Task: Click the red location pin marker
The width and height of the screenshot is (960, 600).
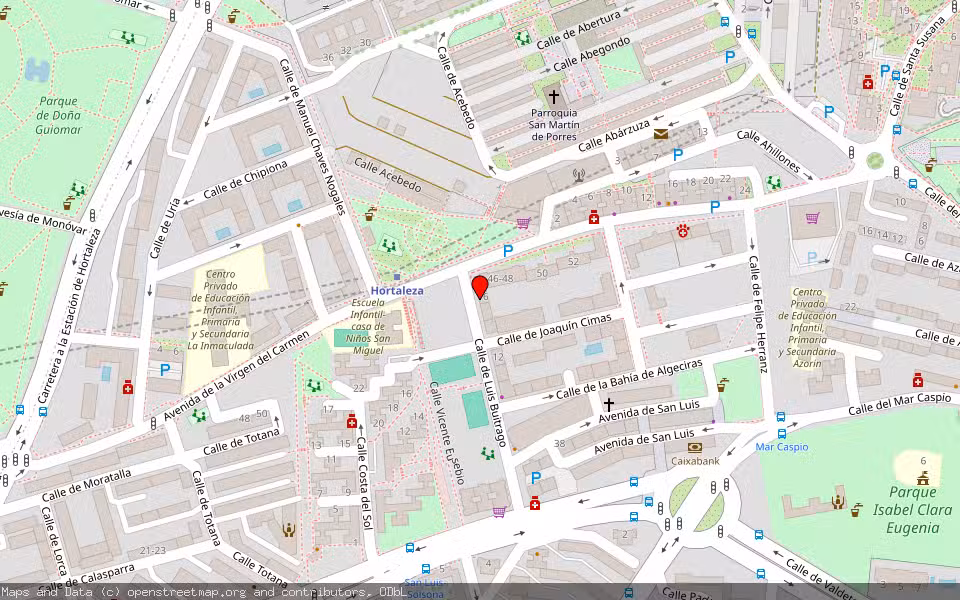Action: (480, 287)
